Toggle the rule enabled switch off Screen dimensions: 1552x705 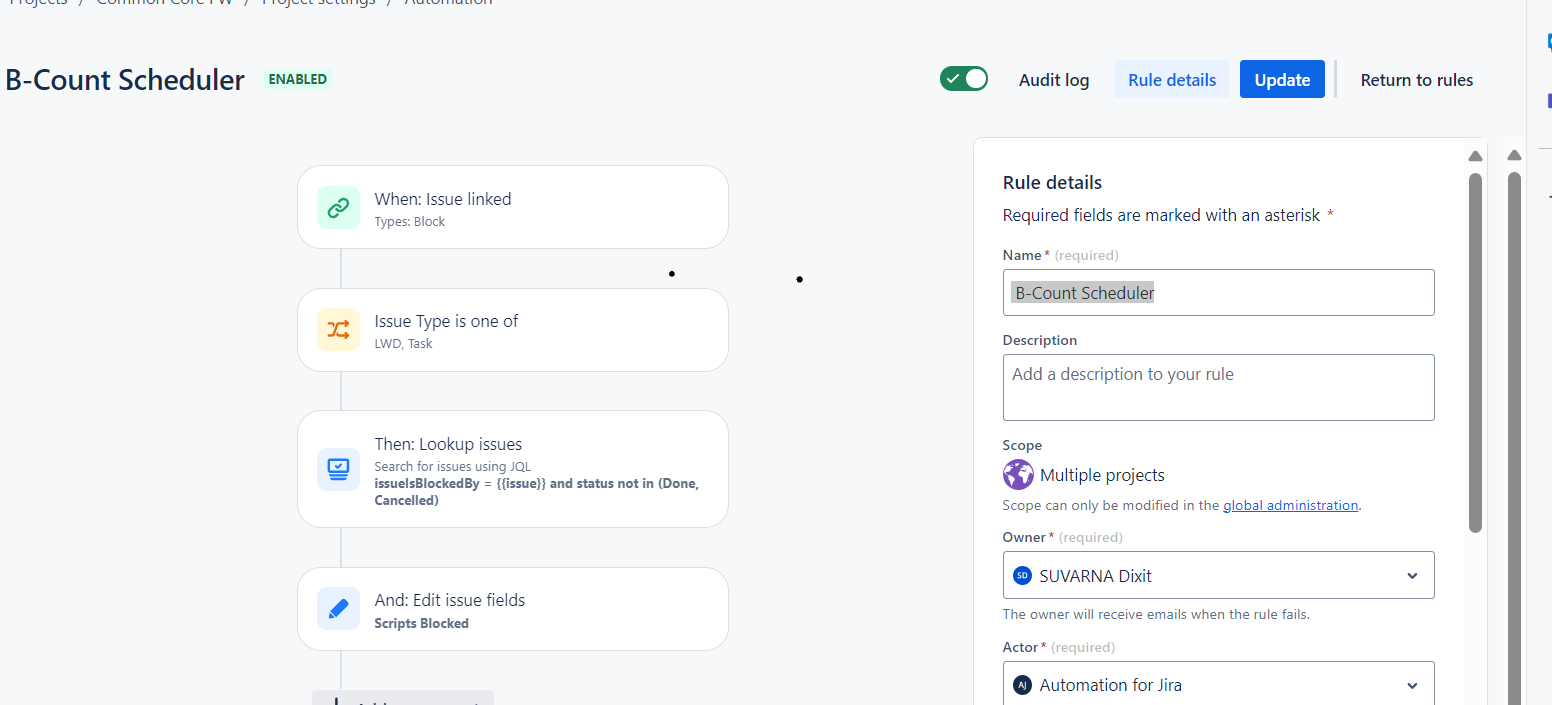pos(963,79)
